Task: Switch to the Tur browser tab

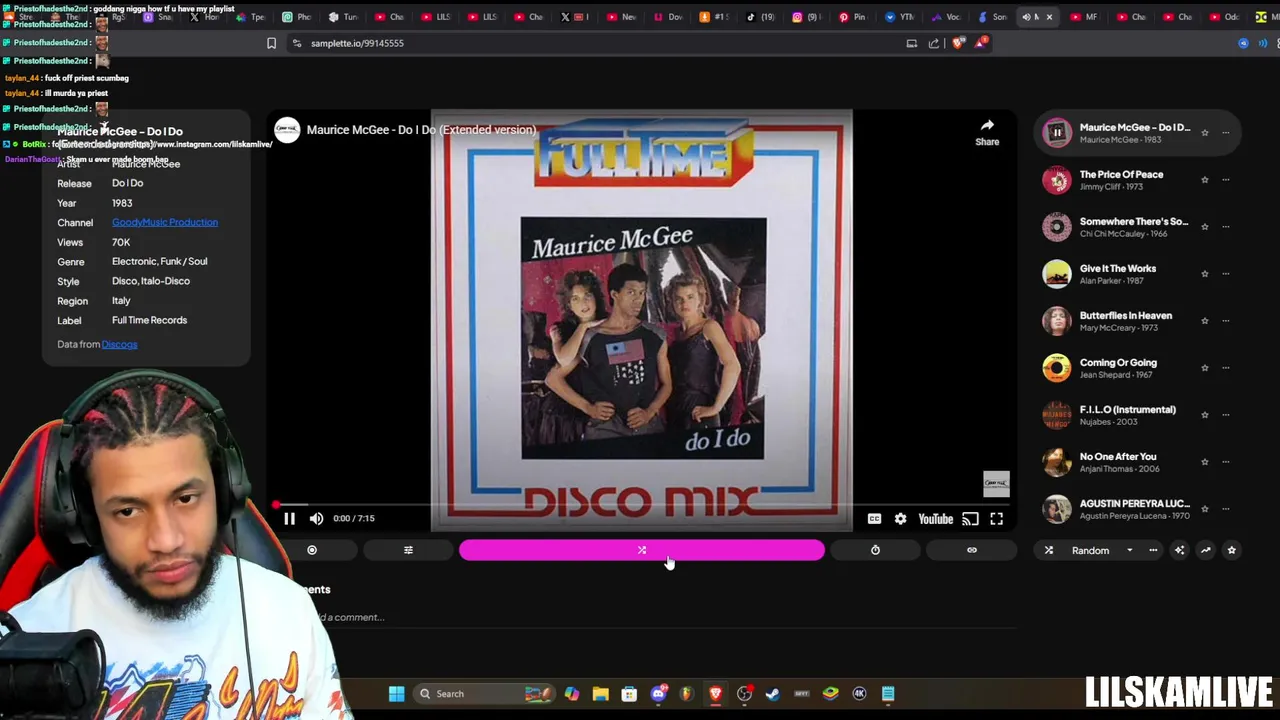Action: click(x=343, y=17)
